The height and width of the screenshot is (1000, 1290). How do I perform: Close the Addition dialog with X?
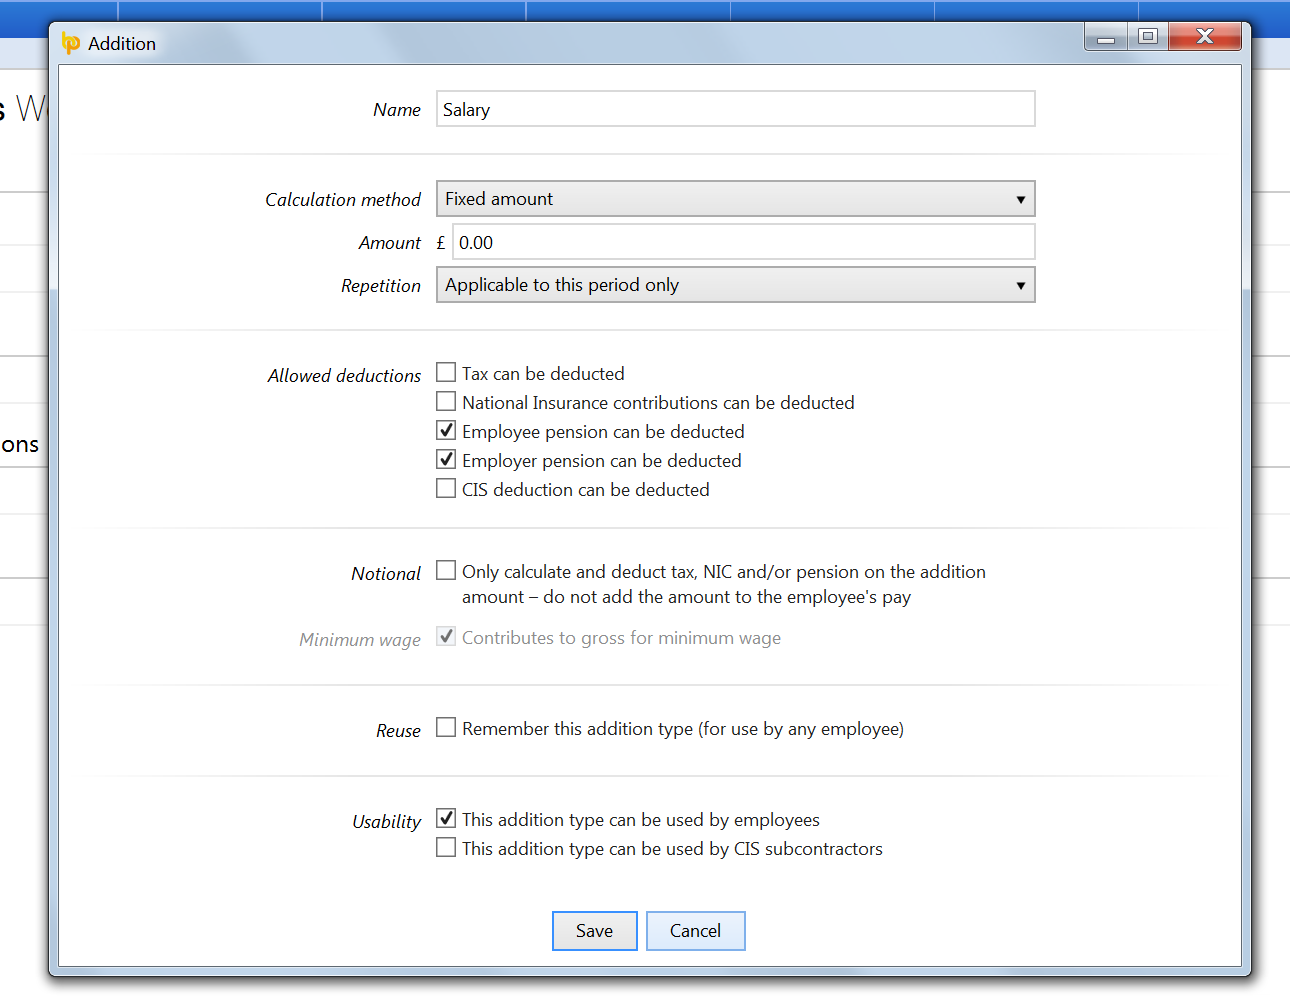click(x=1204, y=37)
